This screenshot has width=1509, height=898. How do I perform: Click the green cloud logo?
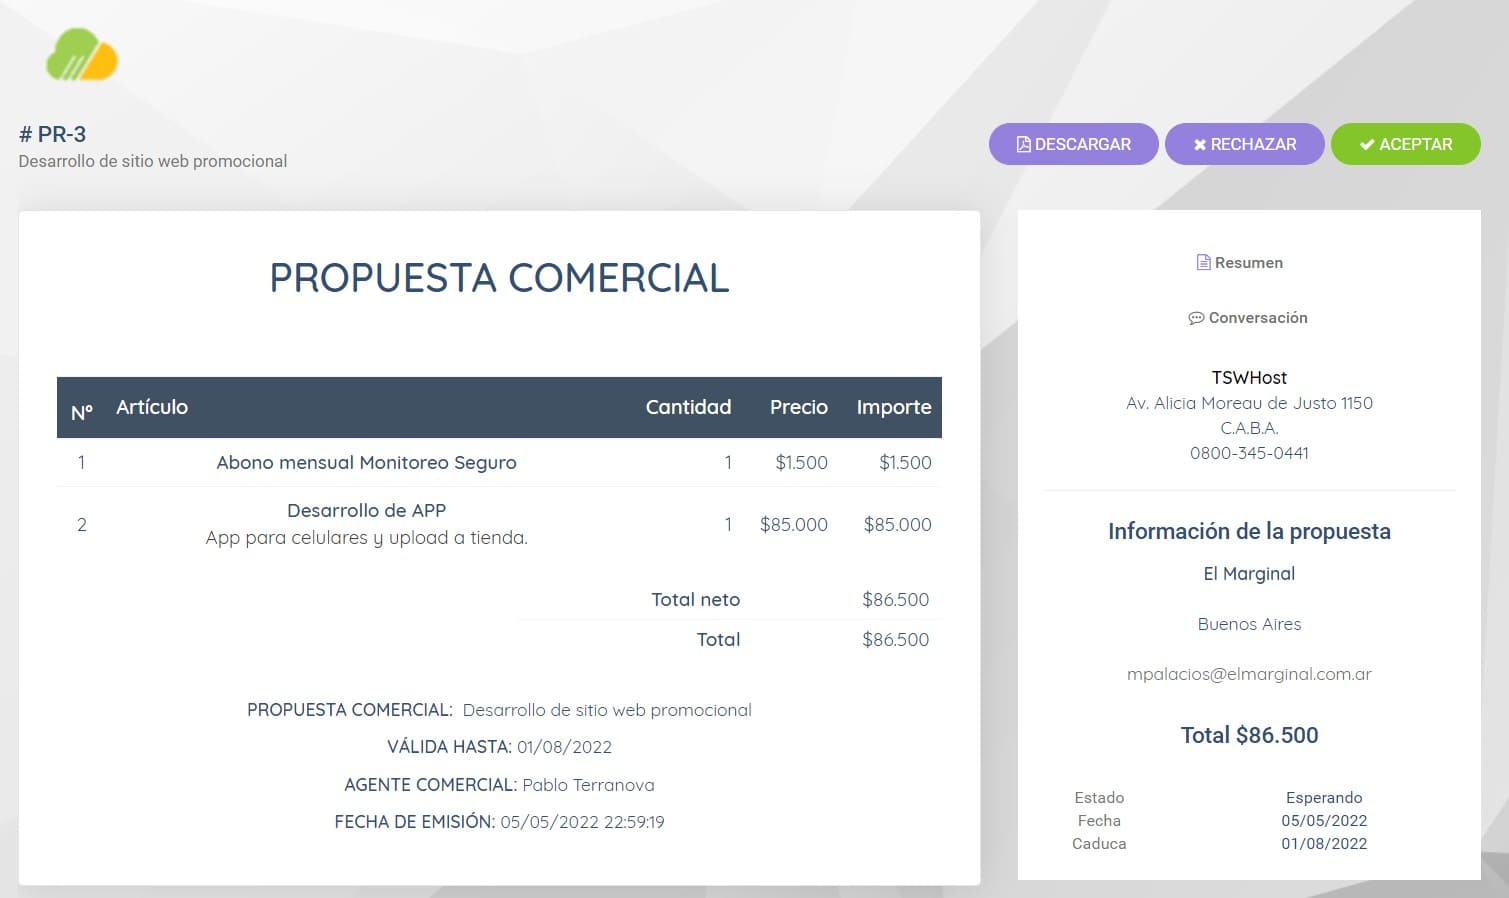tap(82, 54)
